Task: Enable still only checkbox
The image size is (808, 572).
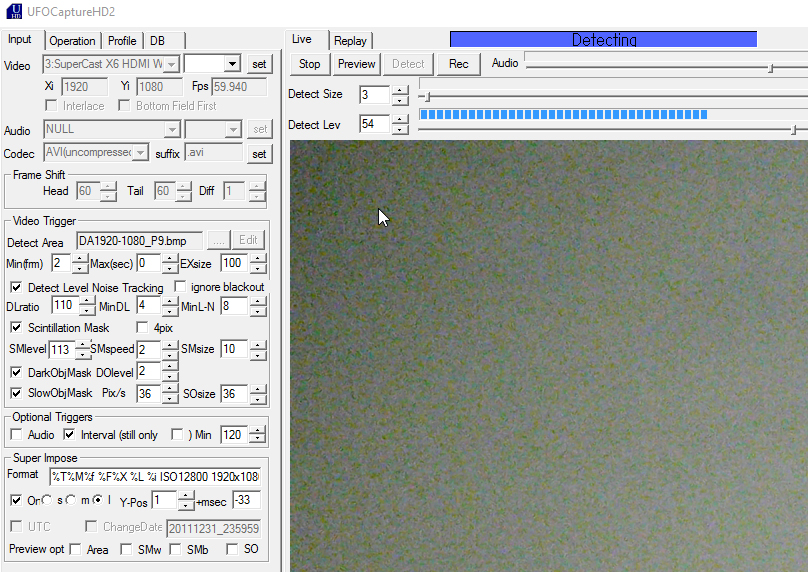Action: click(177, 434)
